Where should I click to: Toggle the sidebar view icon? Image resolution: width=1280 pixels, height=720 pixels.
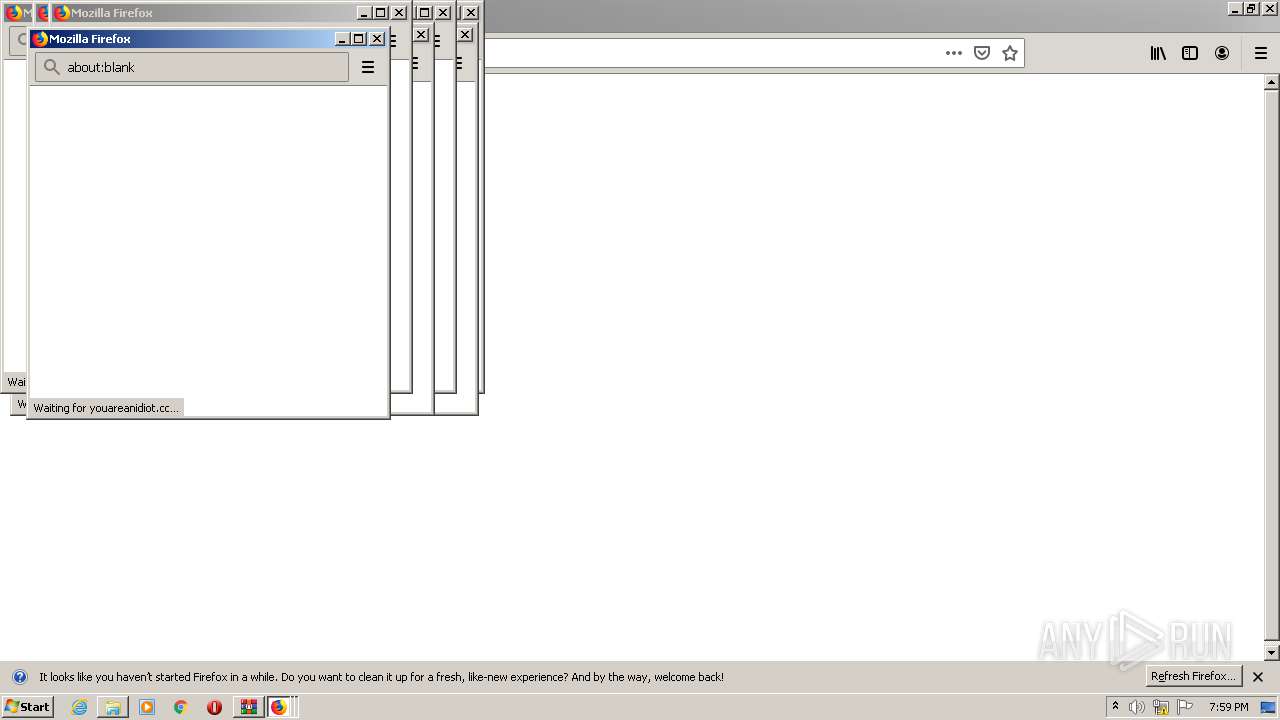1190,53
